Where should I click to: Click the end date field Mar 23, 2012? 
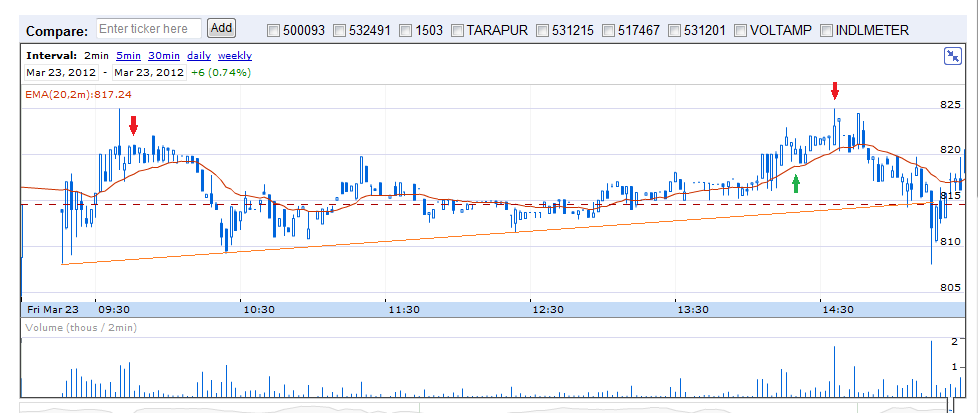tap(149, 72)
